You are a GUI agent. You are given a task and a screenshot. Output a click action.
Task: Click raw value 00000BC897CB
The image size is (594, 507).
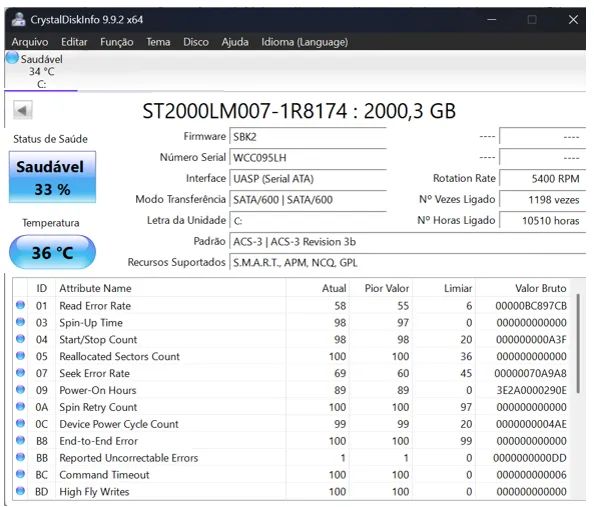pos(531,306)
